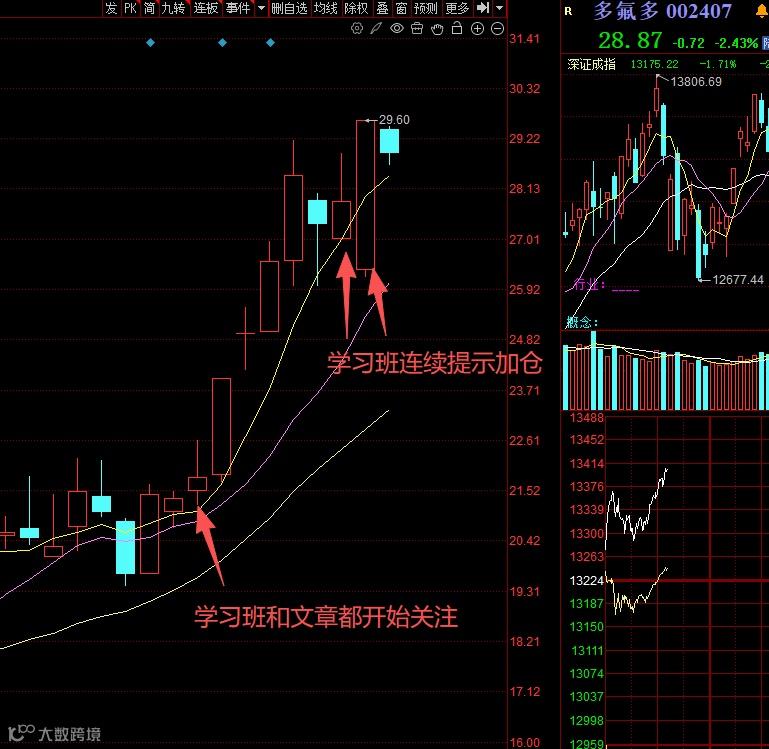Click the latest cyan candlestick on main chart
769x749 pixels.
pos(389,141)
